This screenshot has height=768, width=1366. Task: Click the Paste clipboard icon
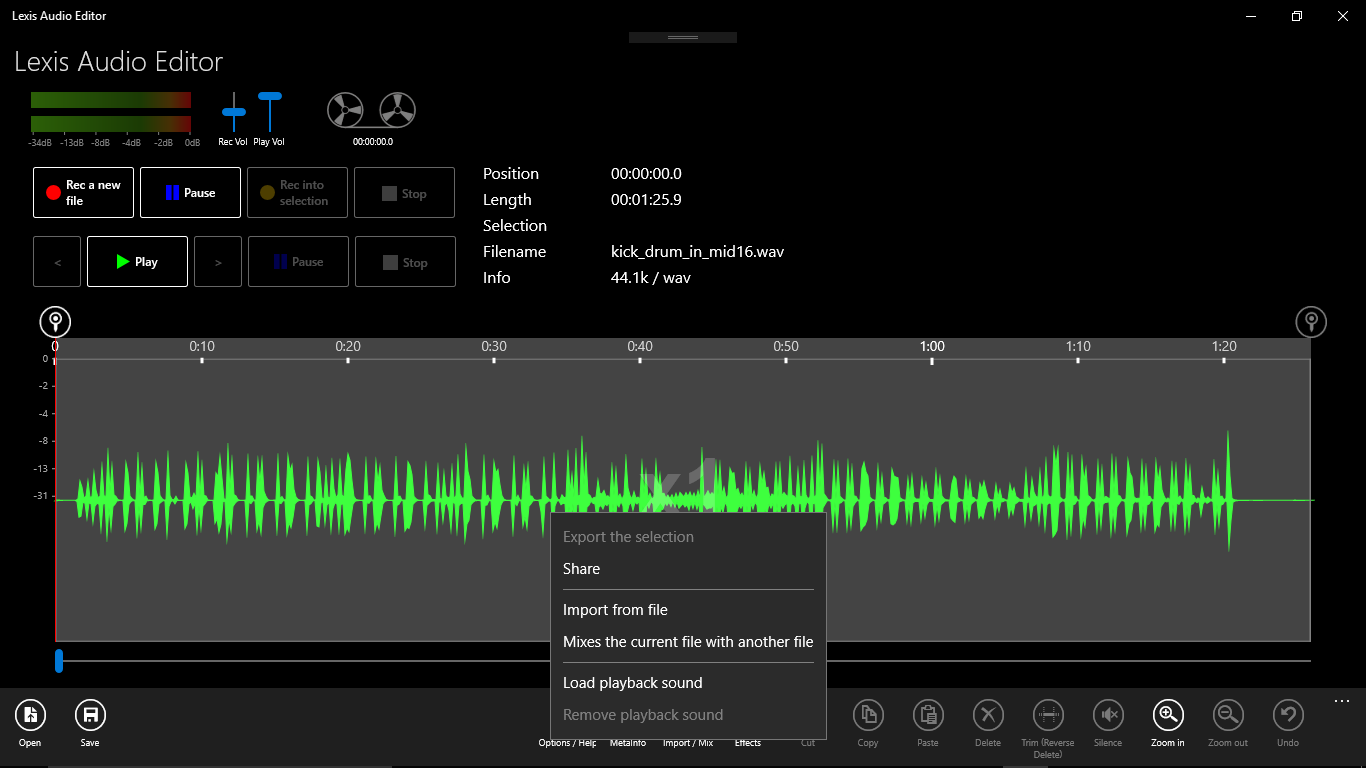click(x=928, y=715)
